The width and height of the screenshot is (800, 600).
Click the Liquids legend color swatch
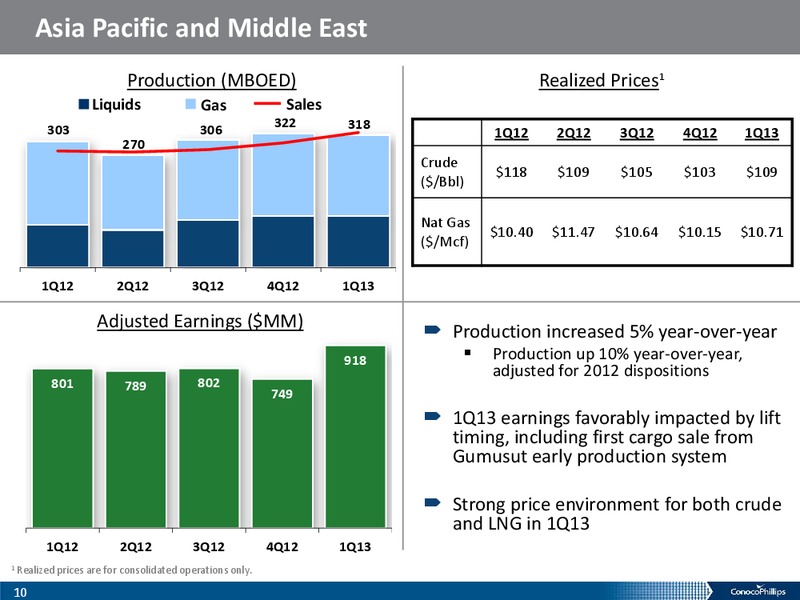84,105
